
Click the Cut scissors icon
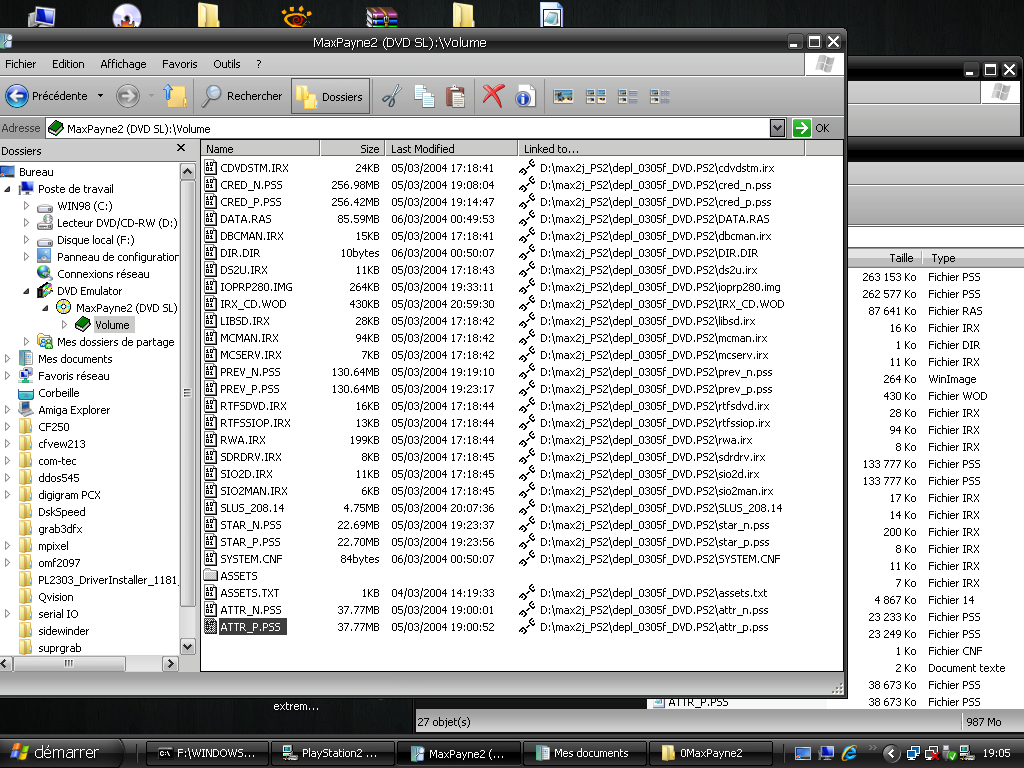pos(392,97)
